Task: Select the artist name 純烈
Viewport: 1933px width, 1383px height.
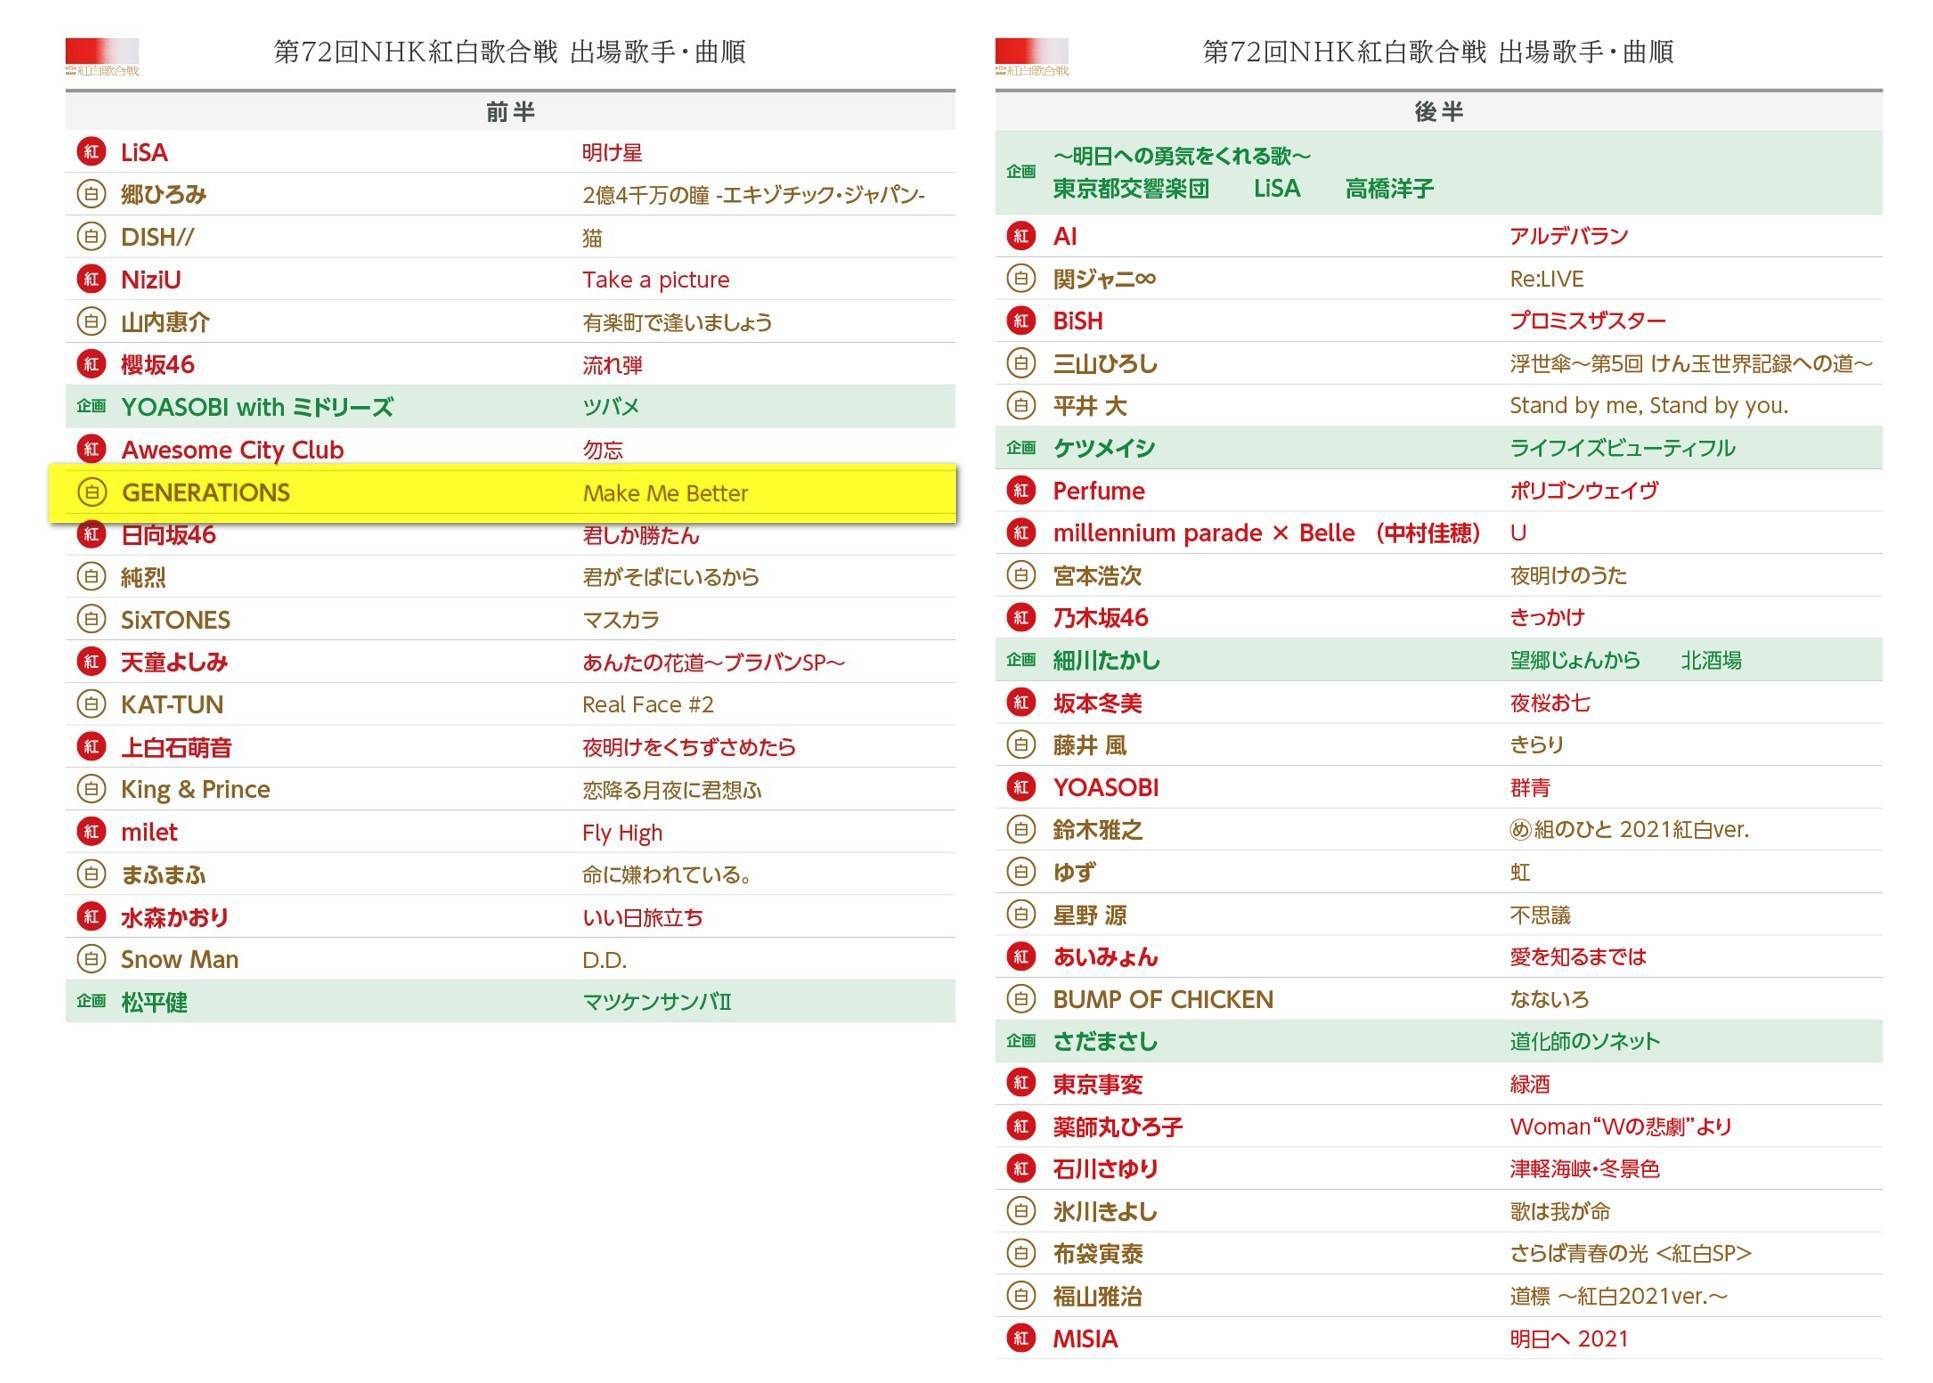Action: 143,577
